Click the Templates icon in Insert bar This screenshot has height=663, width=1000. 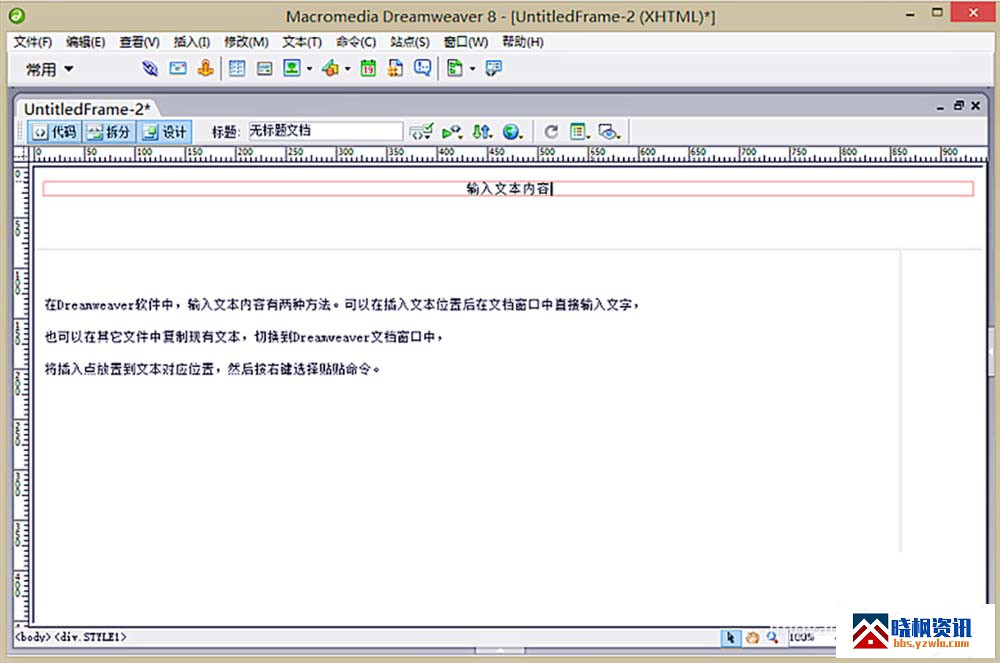click(x=455, y=68)
